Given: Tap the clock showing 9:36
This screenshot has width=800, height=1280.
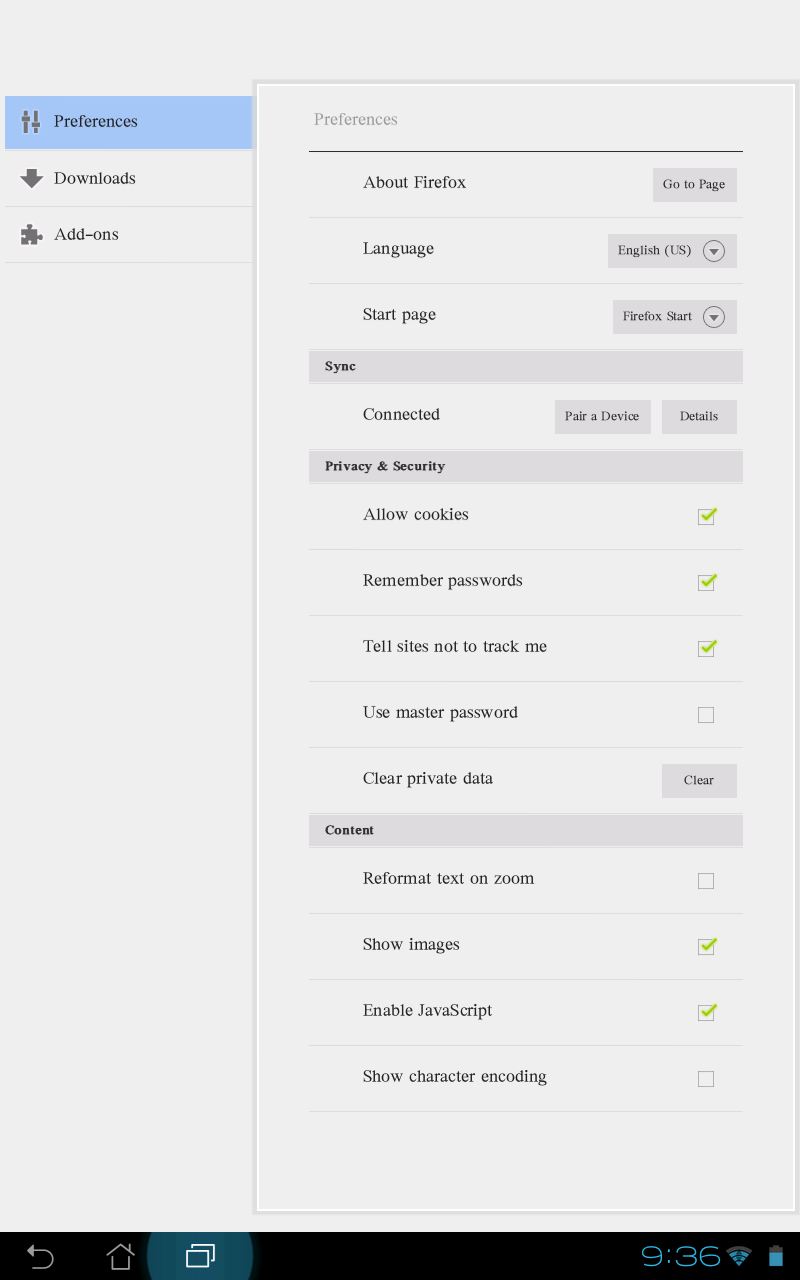Looking at the screenshot, I should click(680, 1256).
